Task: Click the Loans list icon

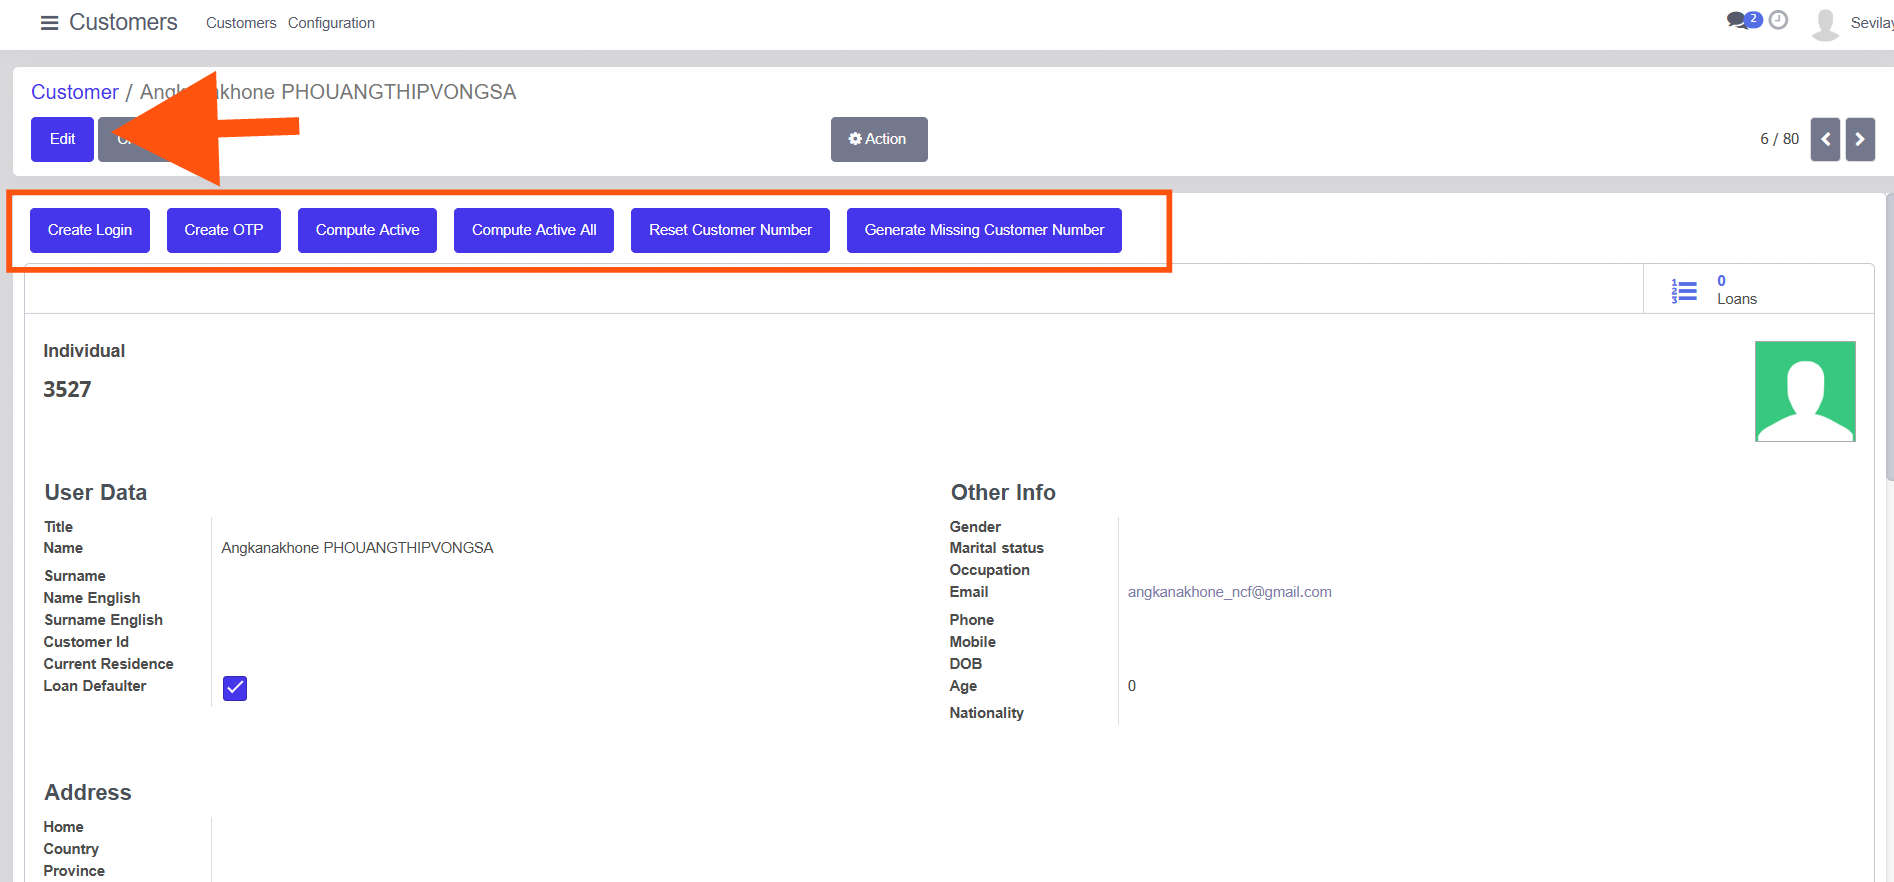Action: pos(1684,291)
